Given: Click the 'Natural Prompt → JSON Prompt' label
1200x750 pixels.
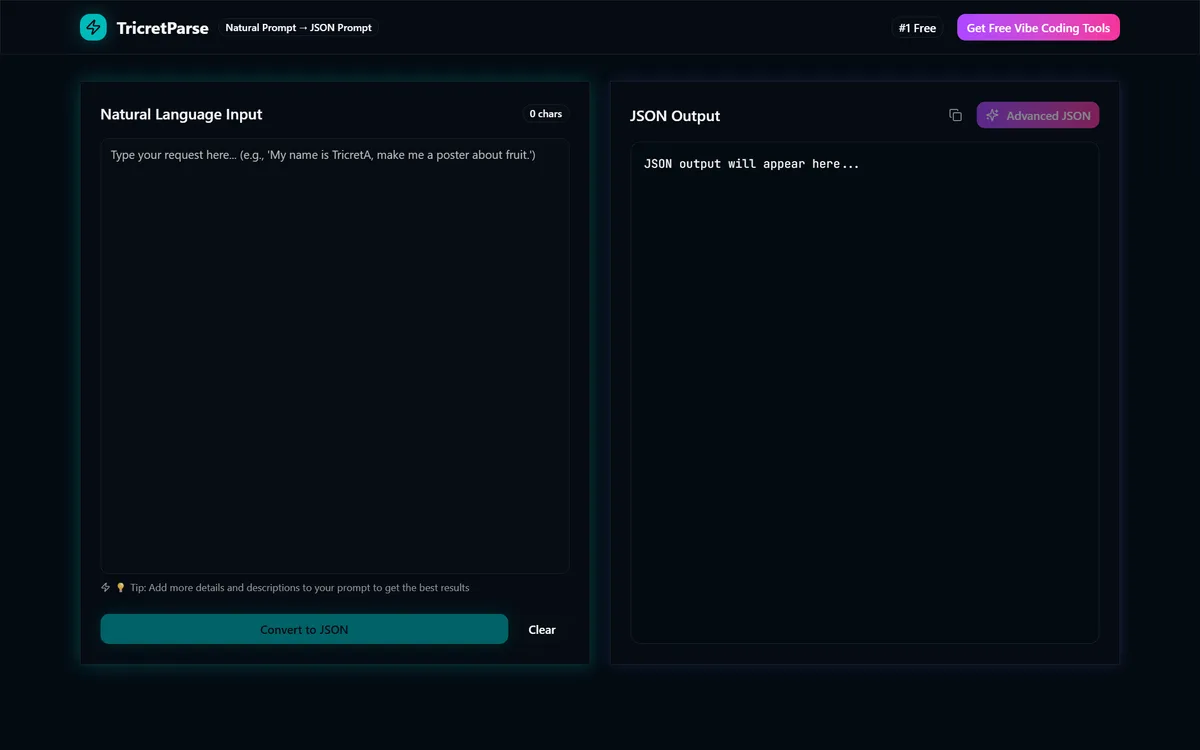Looking at the screenshot, I should 299,28.
